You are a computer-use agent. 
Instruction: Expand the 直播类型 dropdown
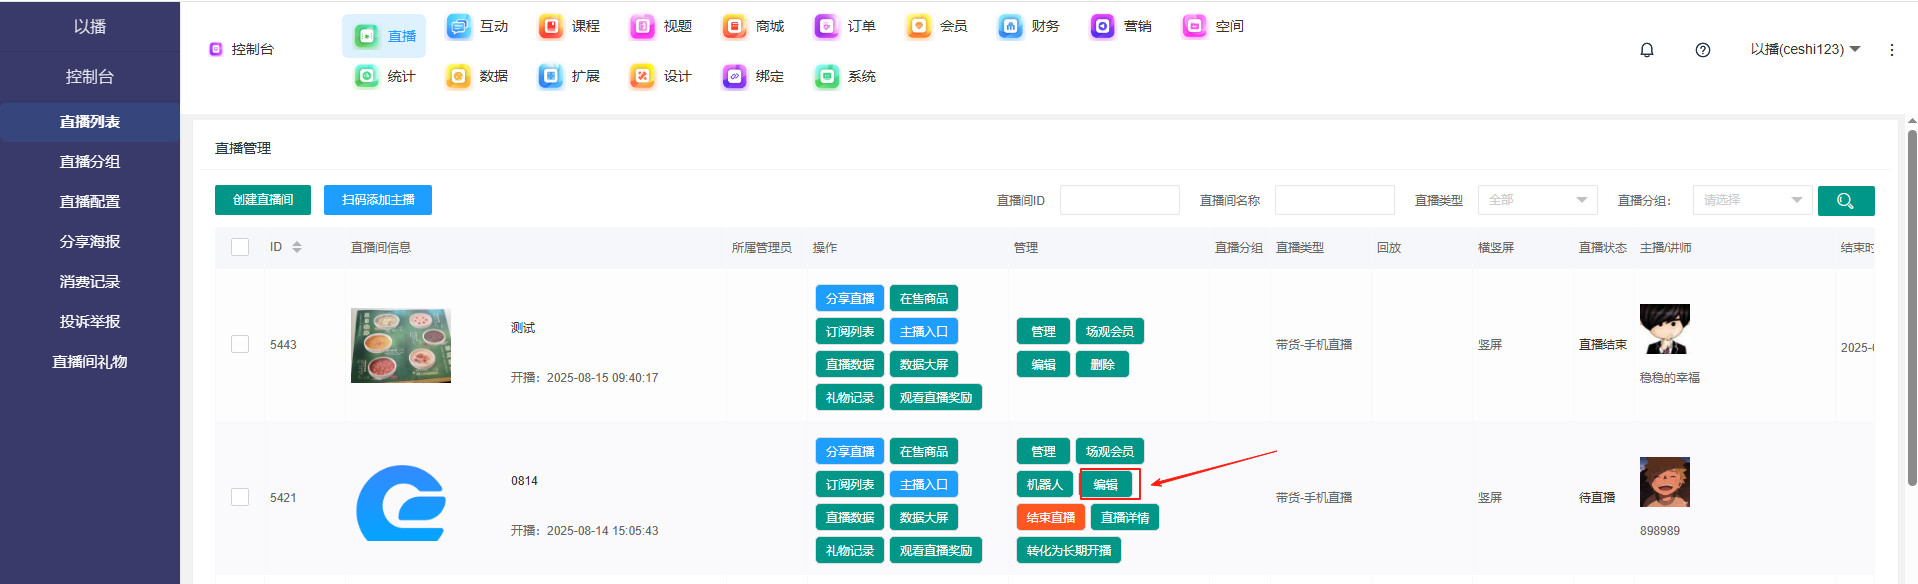1537,200
